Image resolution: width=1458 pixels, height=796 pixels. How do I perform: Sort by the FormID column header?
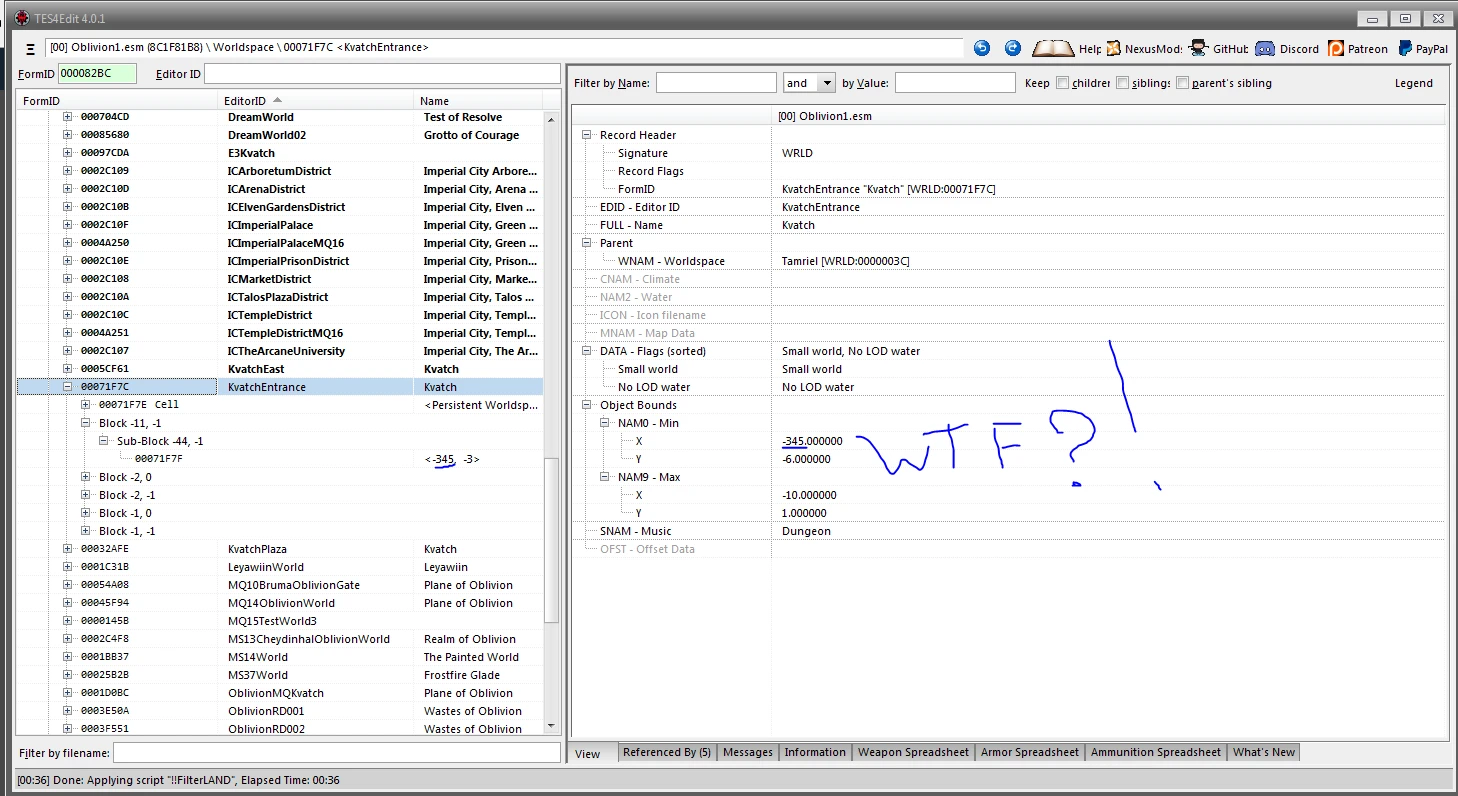[x=118, y=101]
